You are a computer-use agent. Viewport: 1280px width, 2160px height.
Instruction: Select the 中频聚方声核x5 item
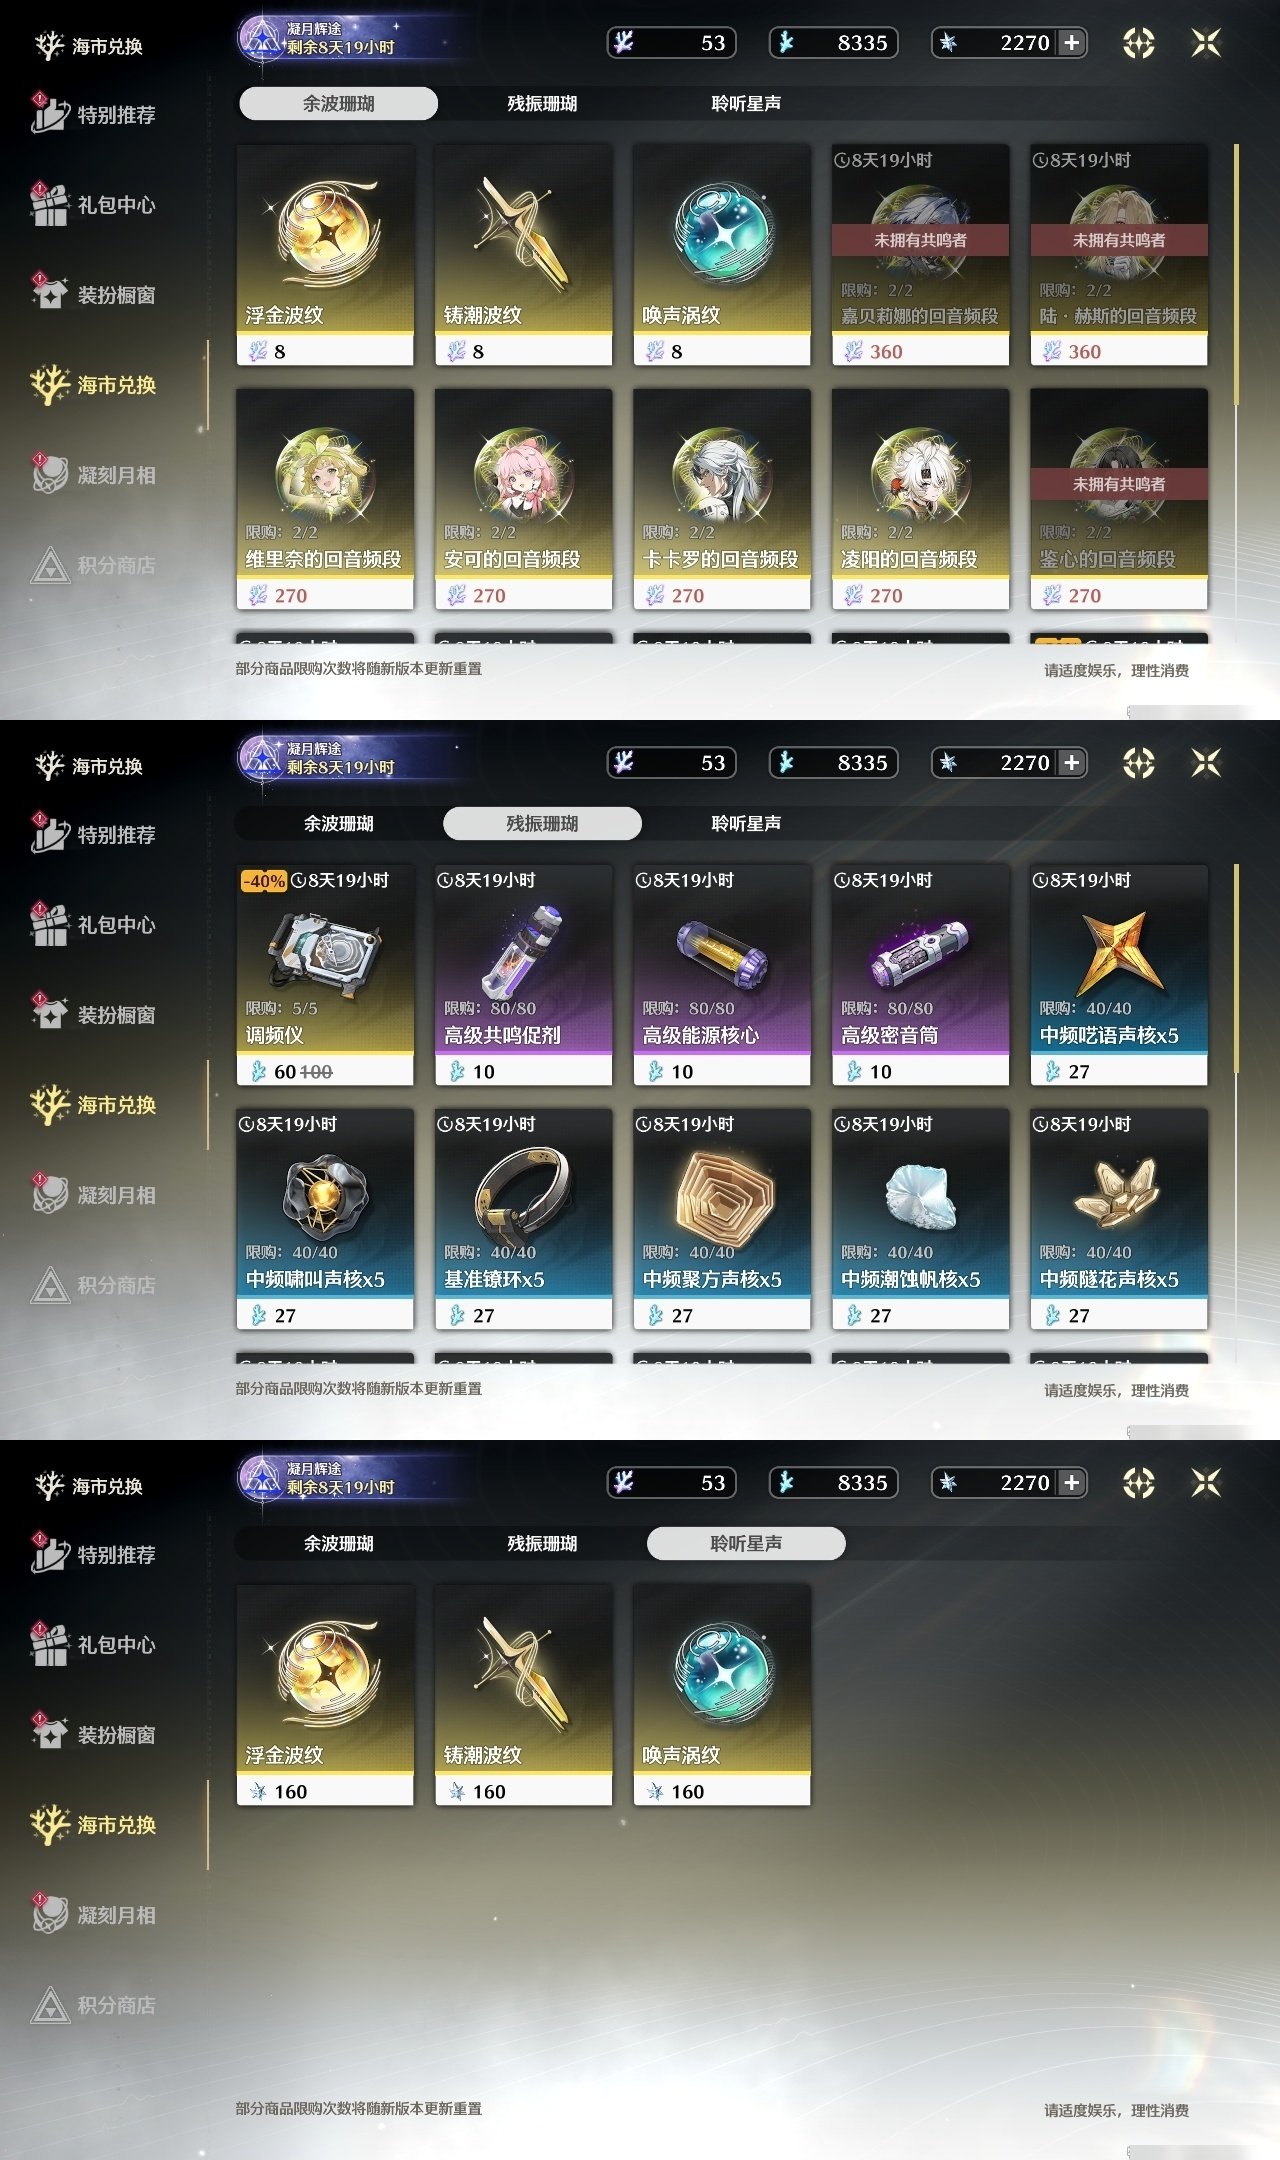tap(722, 1219)
